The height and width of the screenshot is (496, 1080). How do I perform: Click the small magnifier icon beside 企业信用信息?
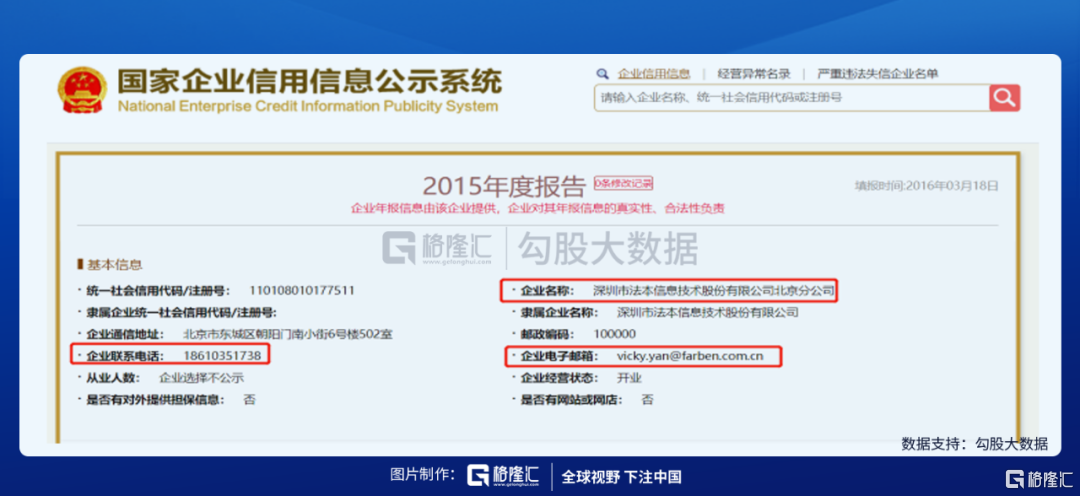pyautogui.click(x=603, y=74)
